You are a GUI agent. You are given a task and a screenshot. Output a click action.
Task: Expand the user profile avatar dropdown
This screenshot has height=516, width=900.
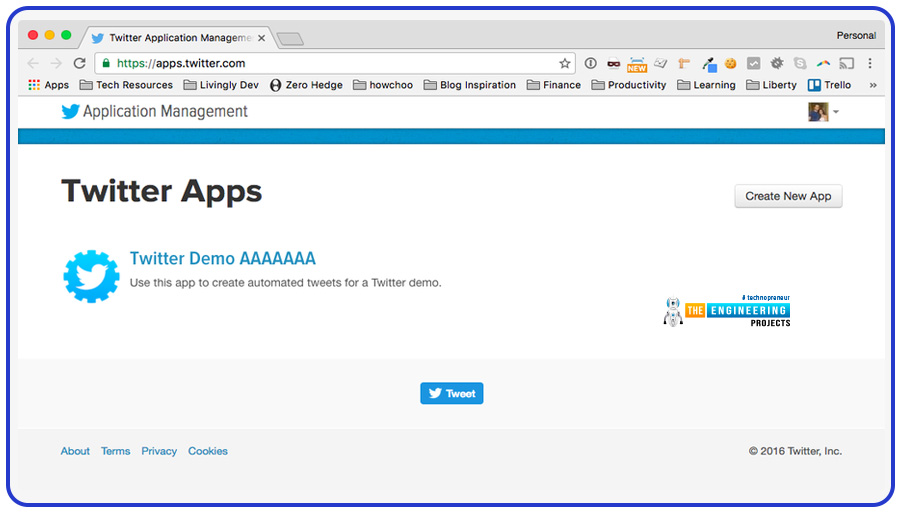(x=836, y=111)
